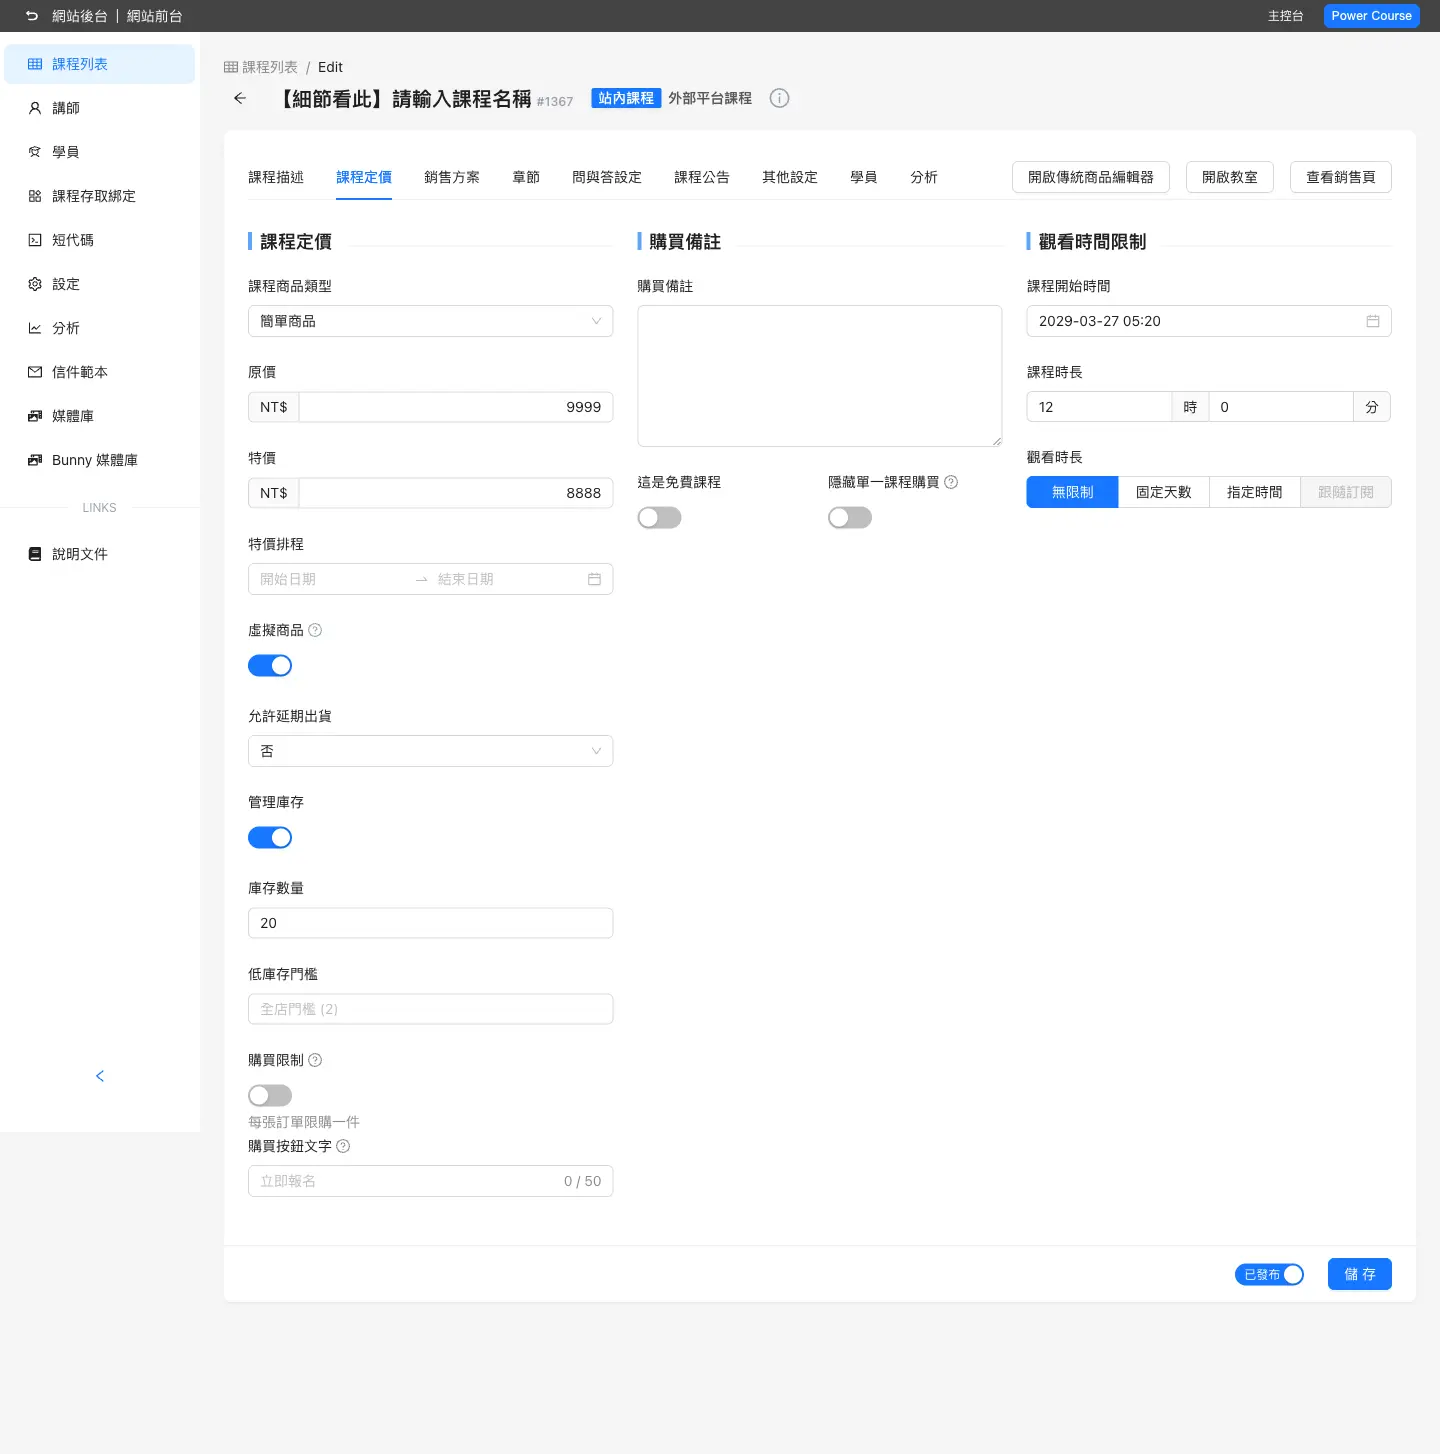
Task: Click the chart icon for 分析 in the sidebar
Action: pos(35,328)
